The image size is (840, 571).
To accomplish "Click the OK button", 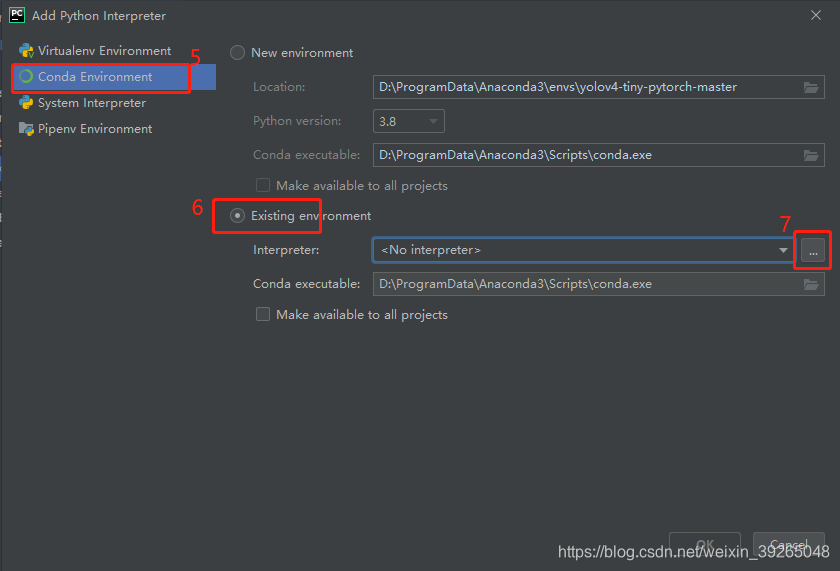I will tap(705, 545).
